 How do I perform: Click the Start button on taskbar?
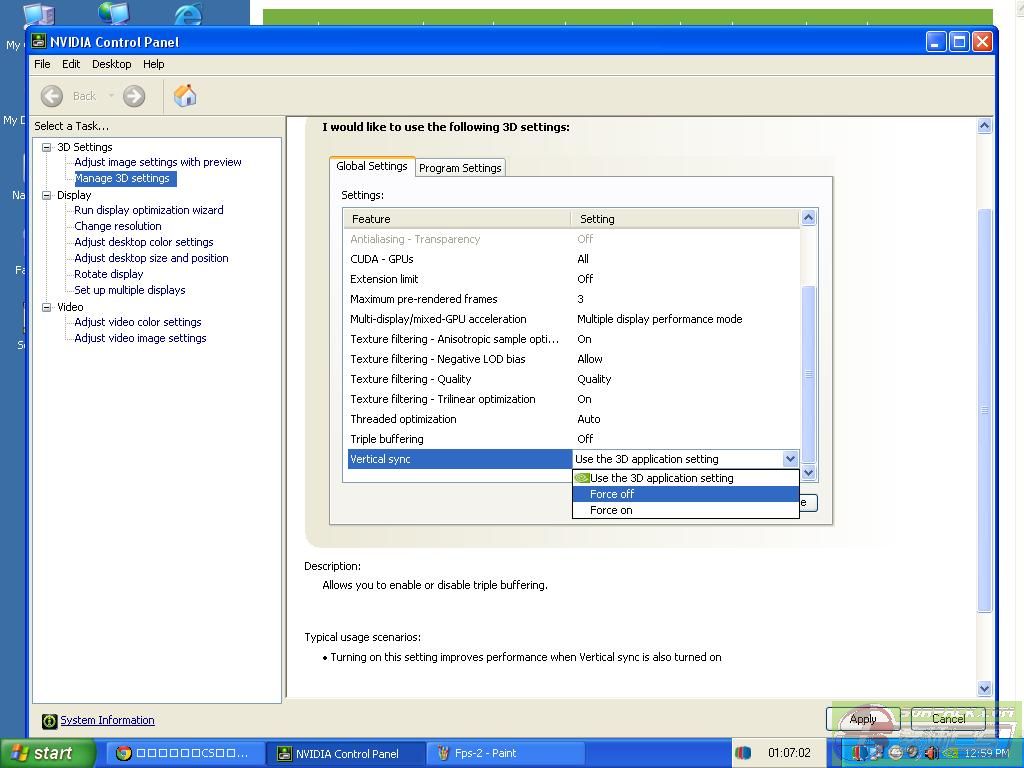pos(47,753)
